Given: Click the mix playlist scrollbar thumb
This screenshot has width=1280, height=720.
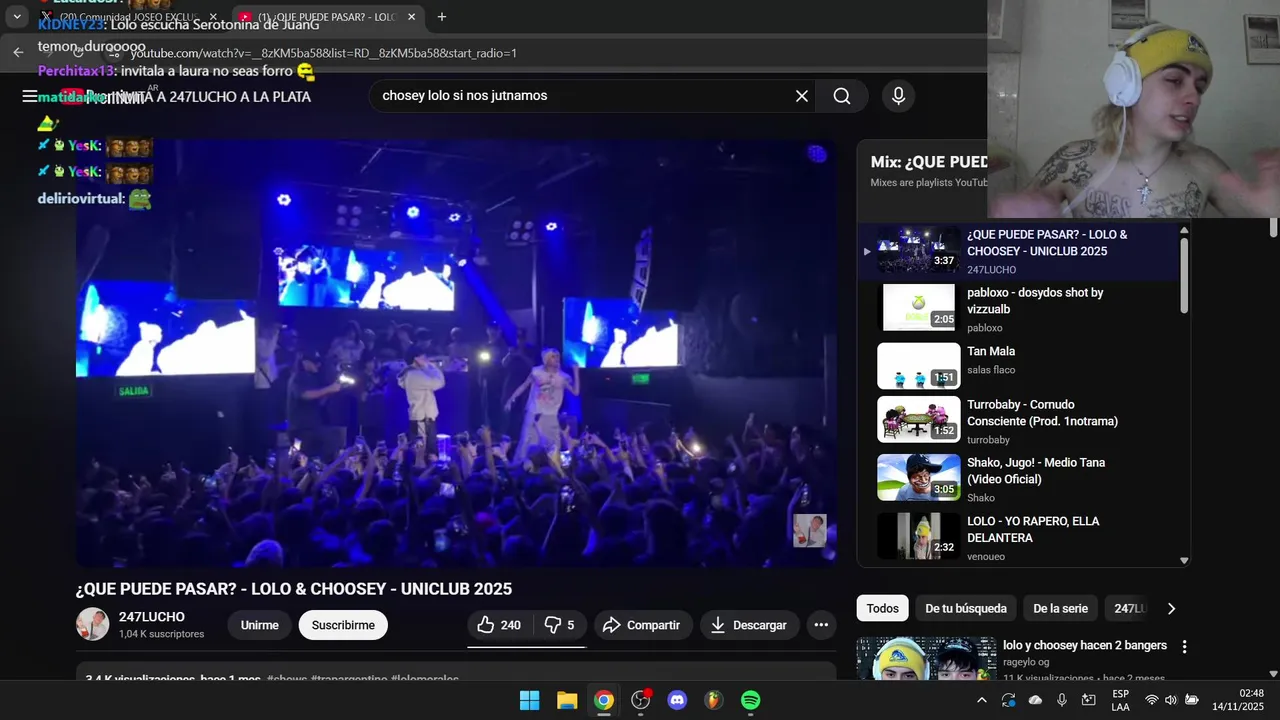Looking at the screenshot, I should (1184, 275).
